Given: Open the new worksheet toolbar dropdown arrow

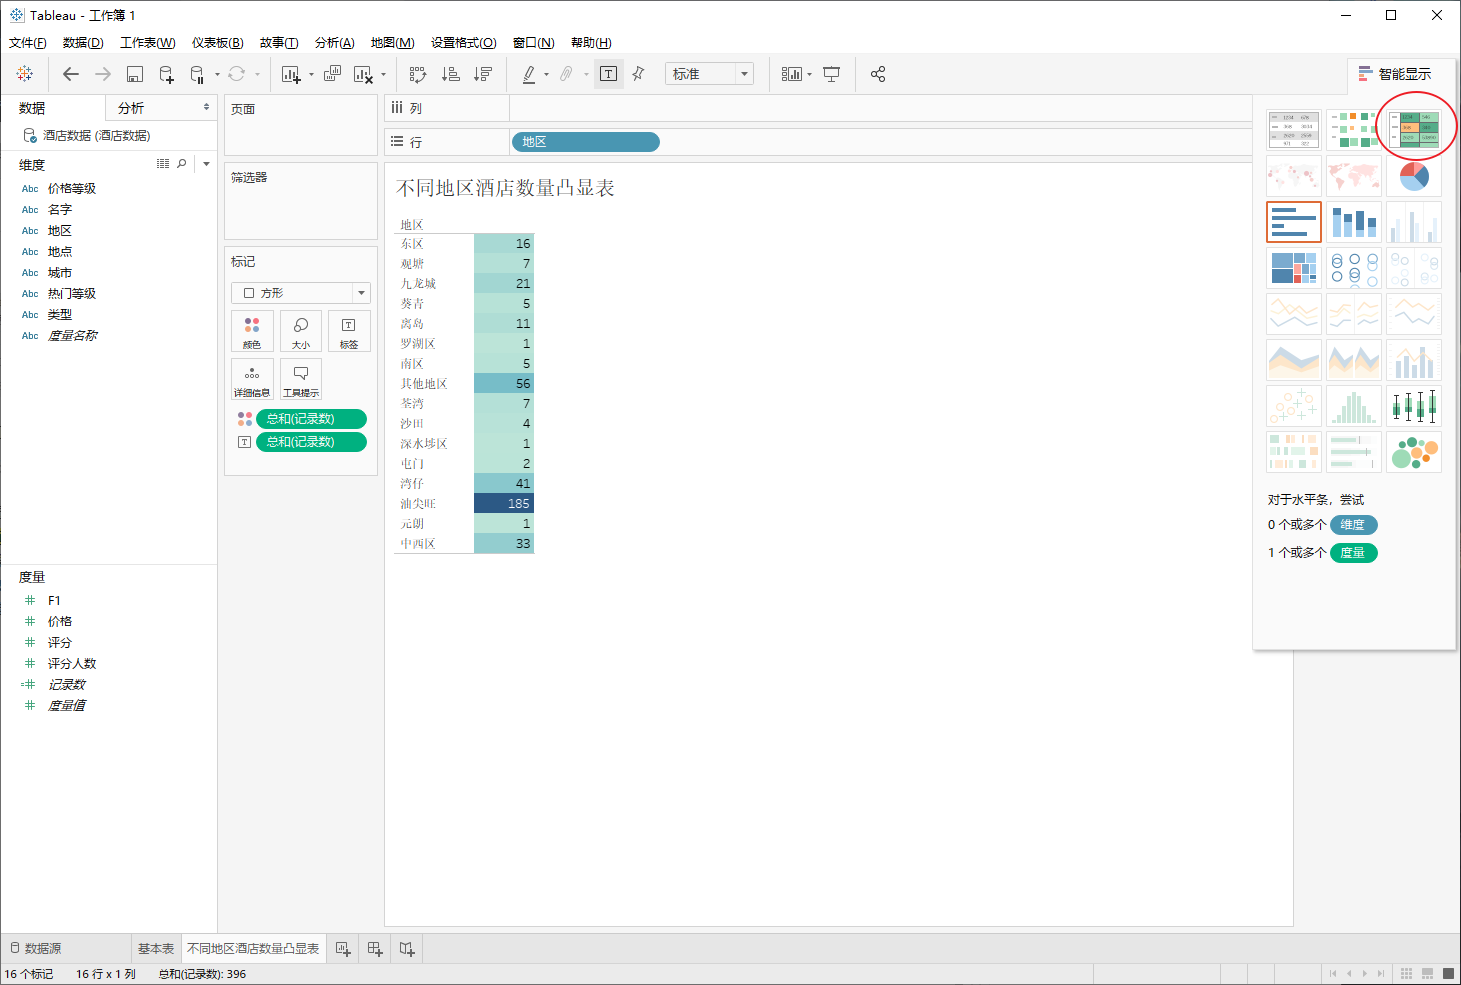Looking at the screenshot, I should pos(311,74).
